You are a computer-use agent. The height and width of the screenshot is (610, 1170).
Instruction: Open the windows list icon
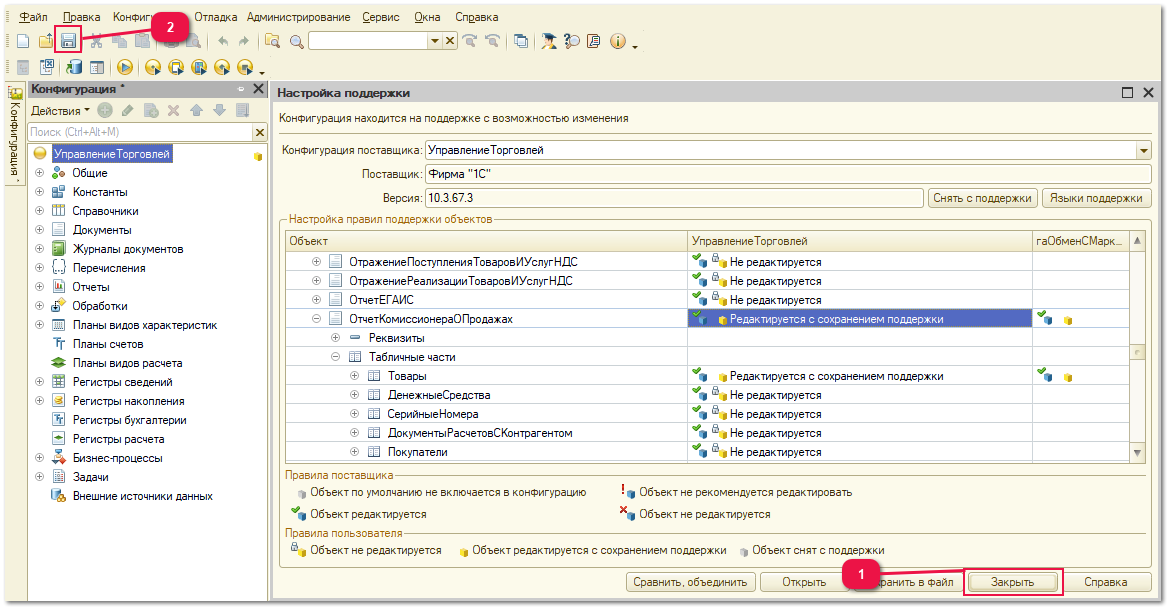(521, 41)
